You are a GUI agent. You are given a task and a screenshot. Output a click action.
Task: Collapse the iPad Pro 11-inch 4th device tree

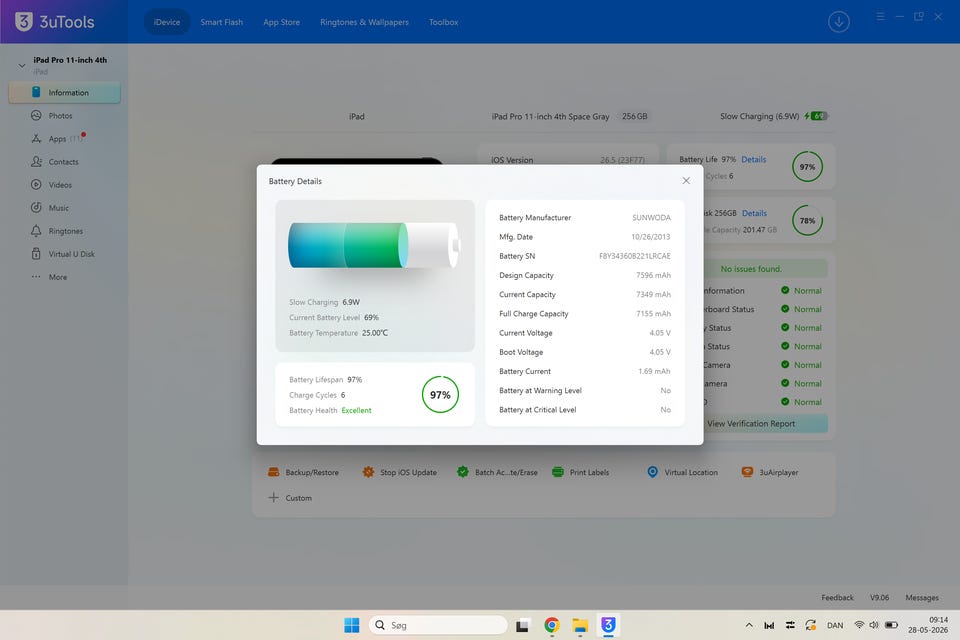(21, 65)
